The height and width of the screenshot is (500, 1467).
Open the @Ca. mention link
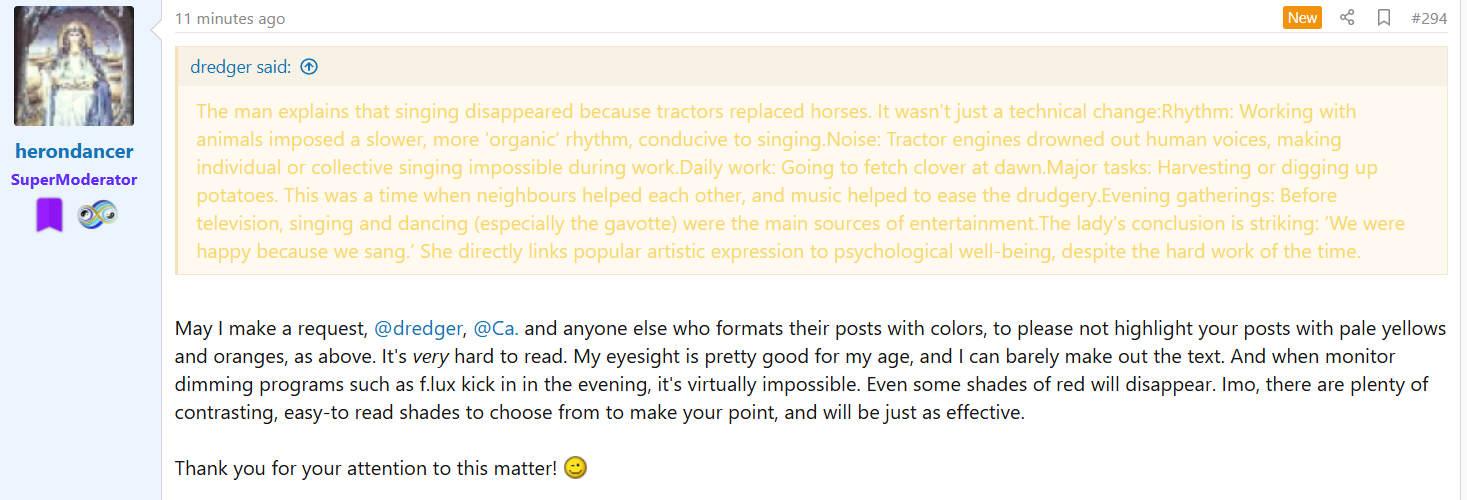click(496, 328)
